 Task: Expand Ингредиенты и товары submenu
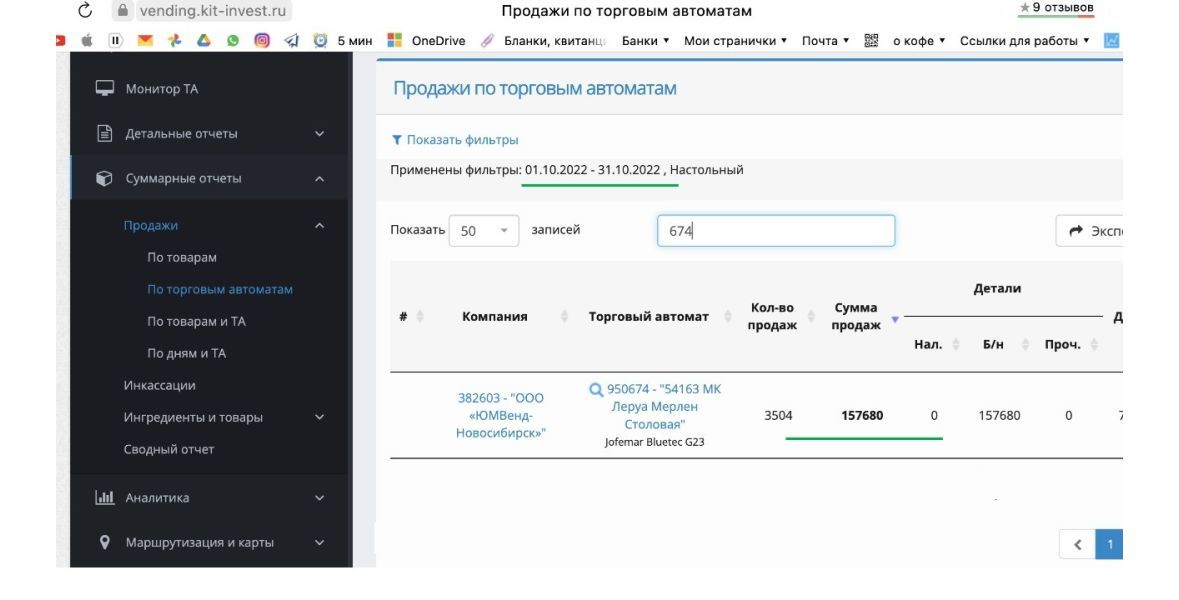point(224,417)
